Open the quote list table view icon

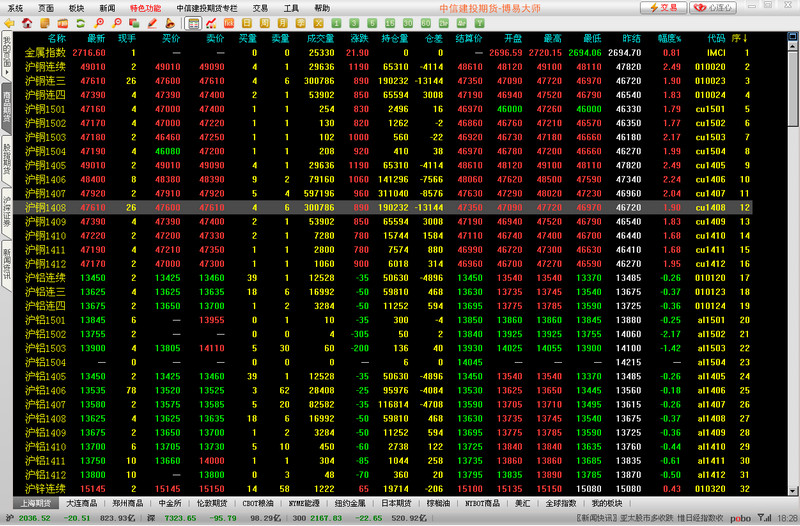coord(193,21)
